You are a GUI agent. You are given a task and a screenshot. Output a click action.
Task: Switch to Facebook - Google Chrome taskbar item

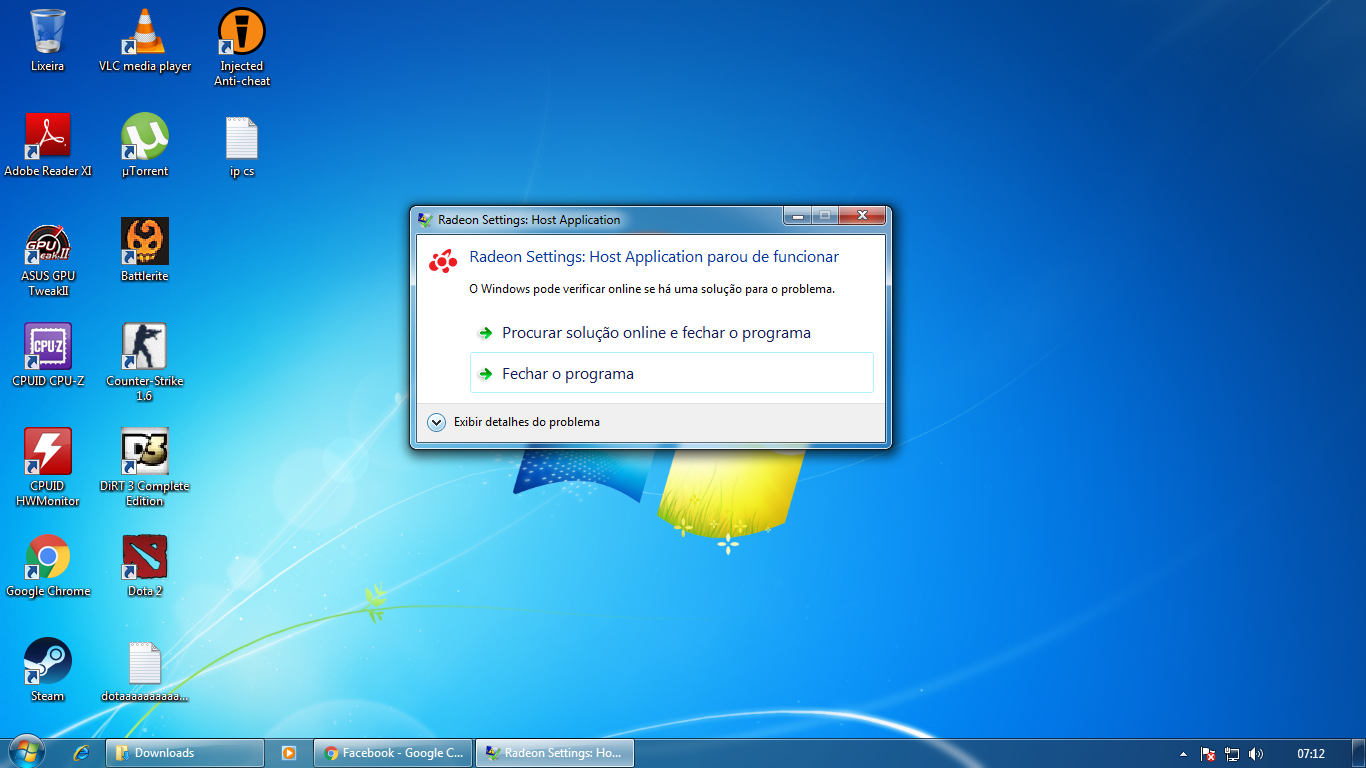[394, 753]
